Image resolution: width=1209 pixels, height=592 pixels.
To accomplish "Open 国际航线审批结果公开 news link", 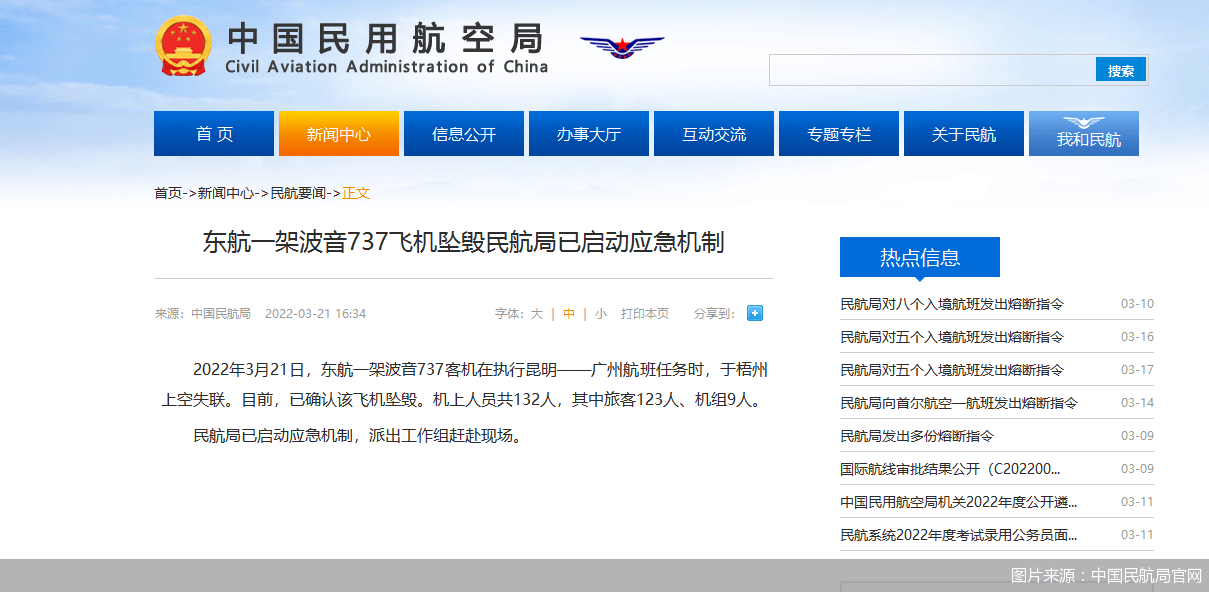I will pos(949,469).
